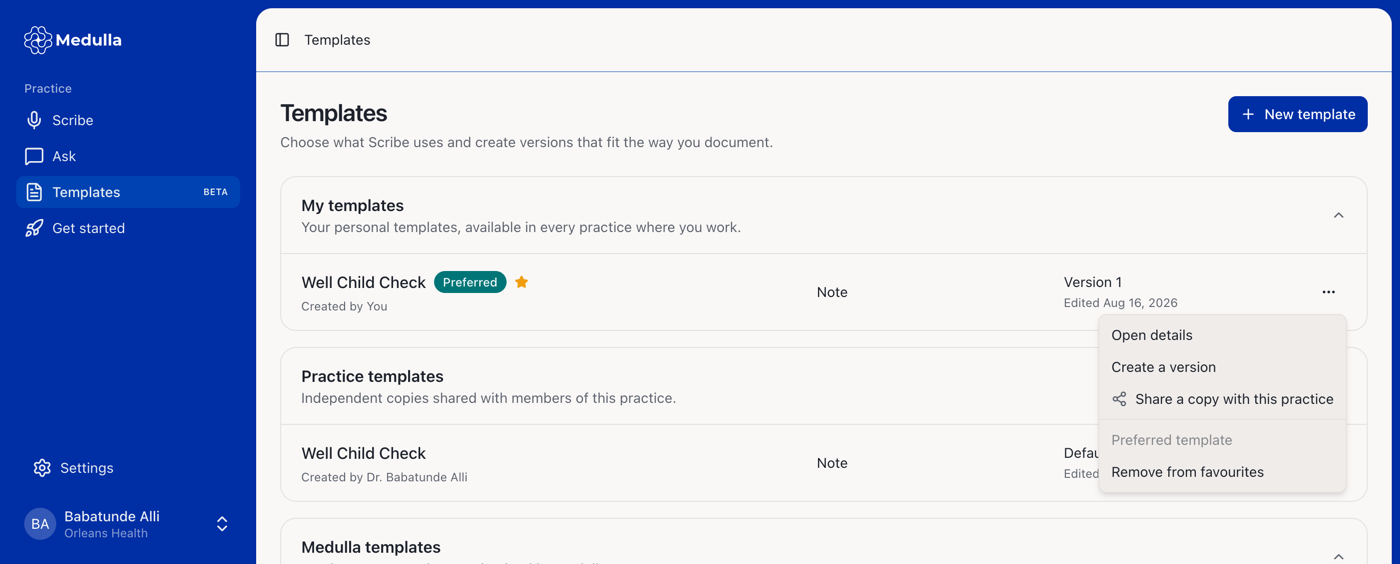The height and width of the screenshot is (564, 1400).
Task: Open Dr. Babatunde Alli's Well Child Check
Action: 363,453
